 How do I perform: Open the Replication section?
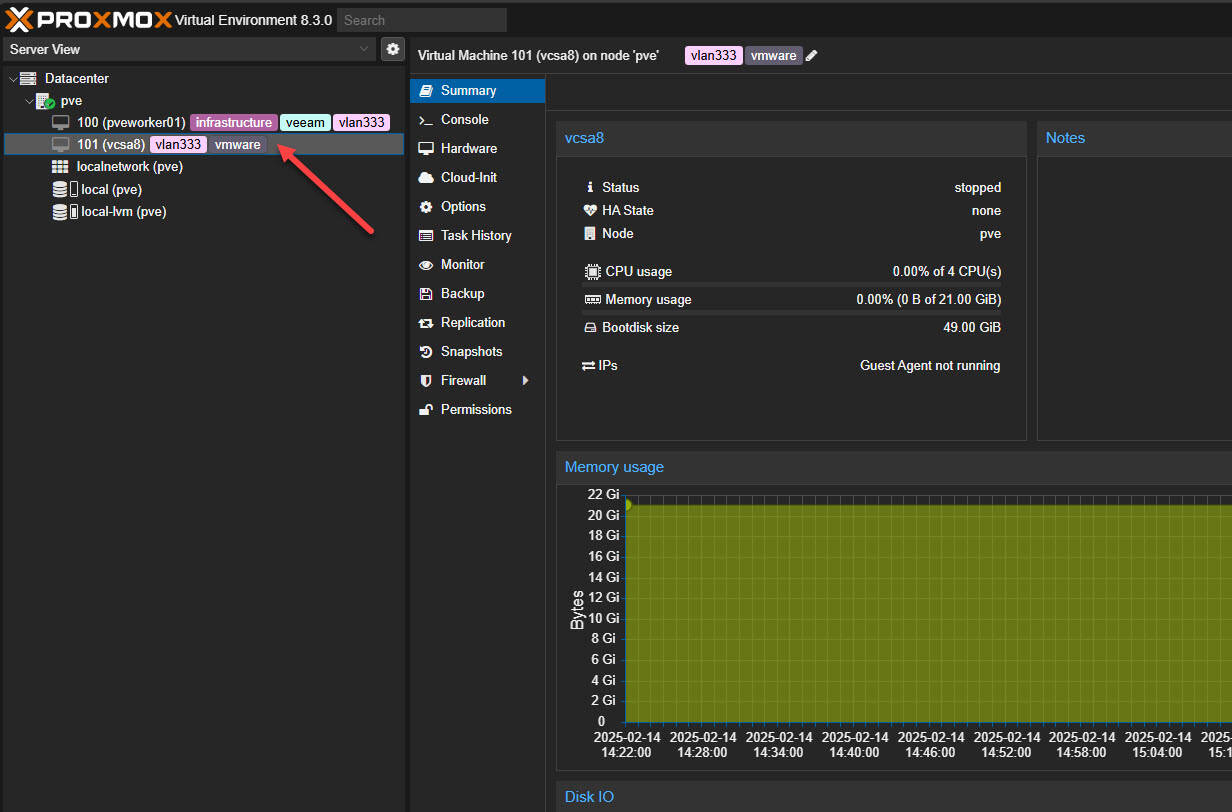coord(478,323)
